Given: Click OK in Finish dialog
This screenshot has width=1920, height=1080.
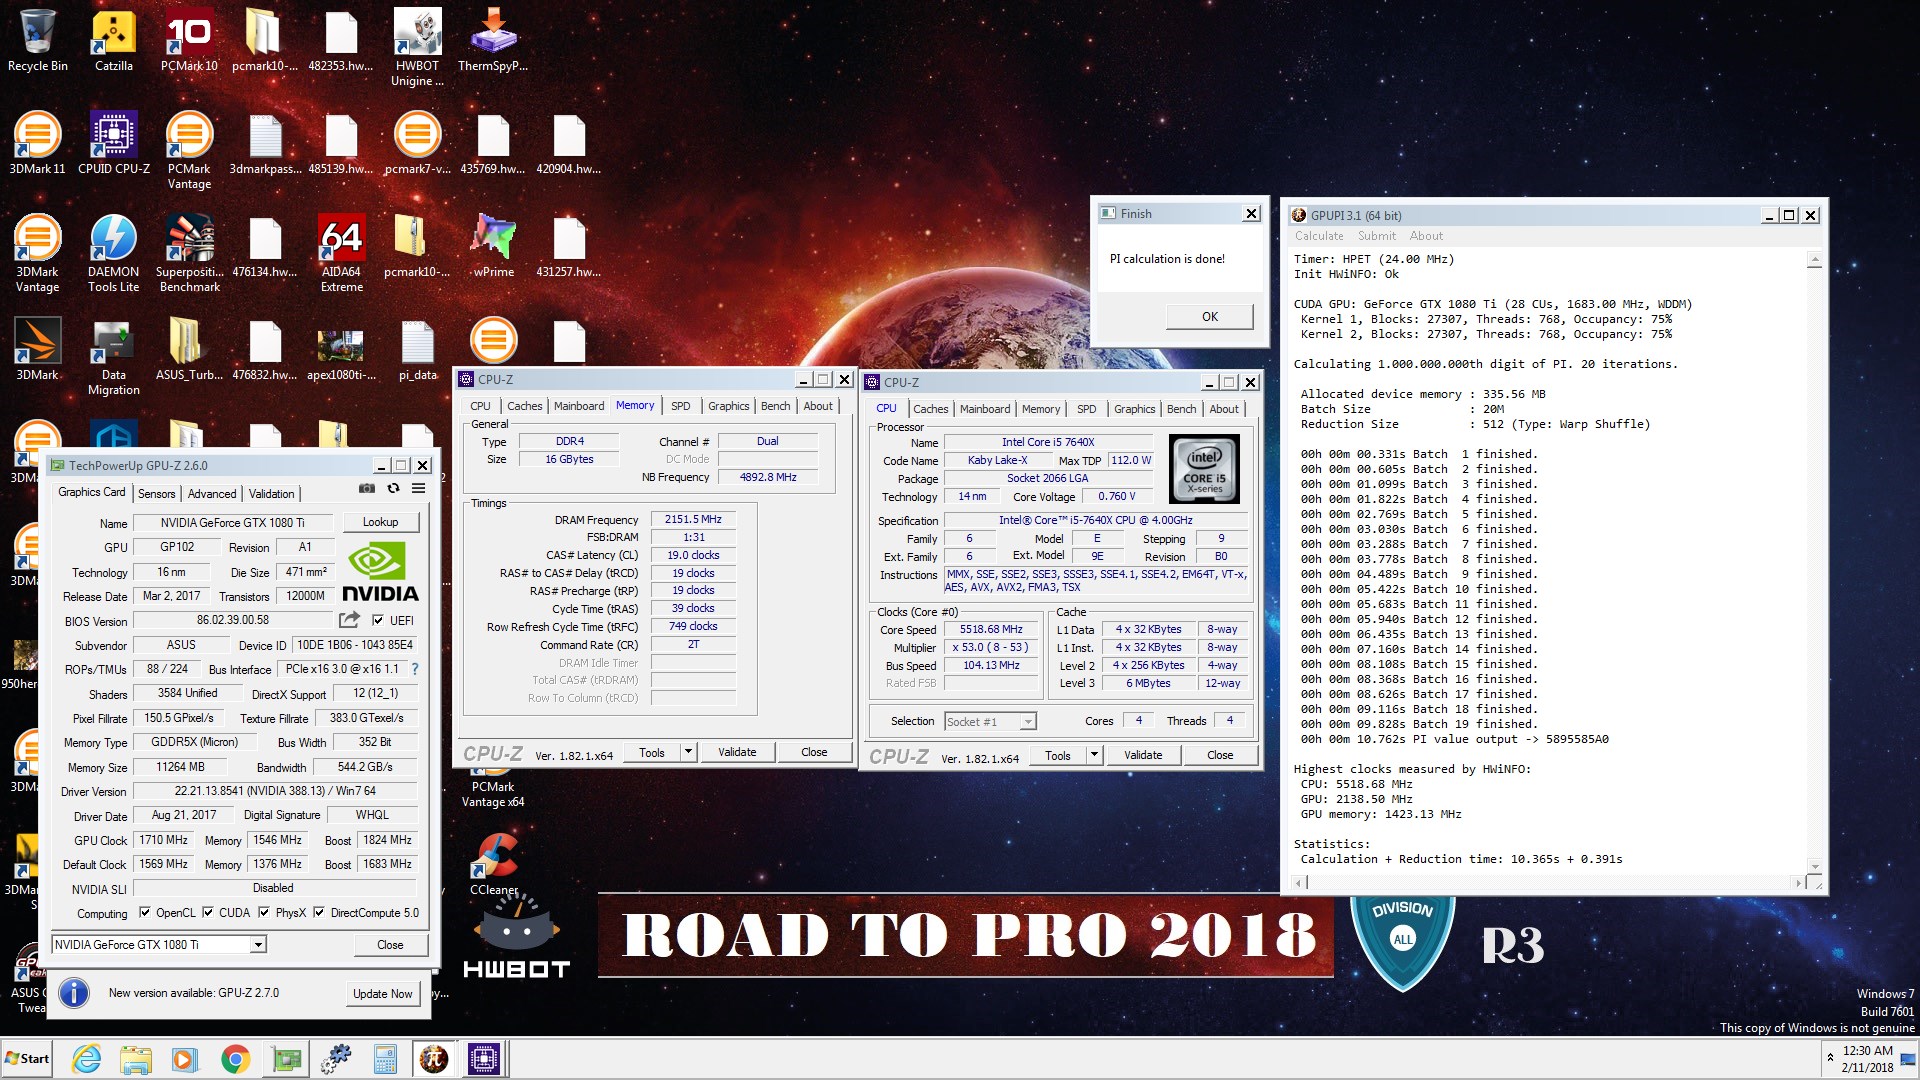Looking at the screenshot, I should pos(1210,317).
